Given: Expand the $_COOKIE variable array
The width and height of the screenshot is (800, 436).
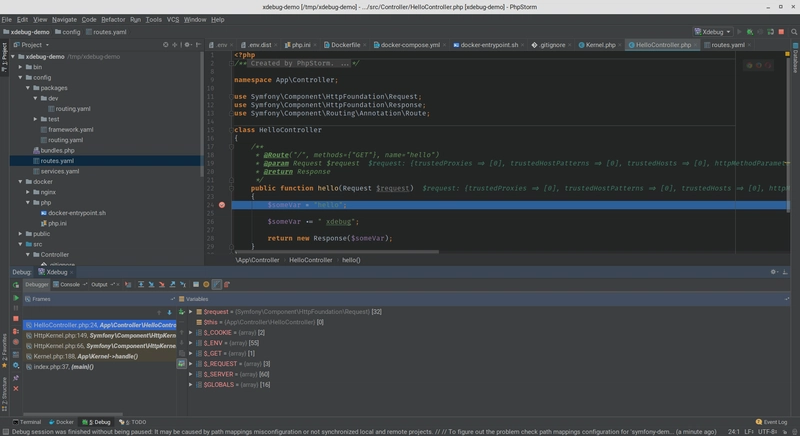Looking at the screenshot, I should 191,332.
